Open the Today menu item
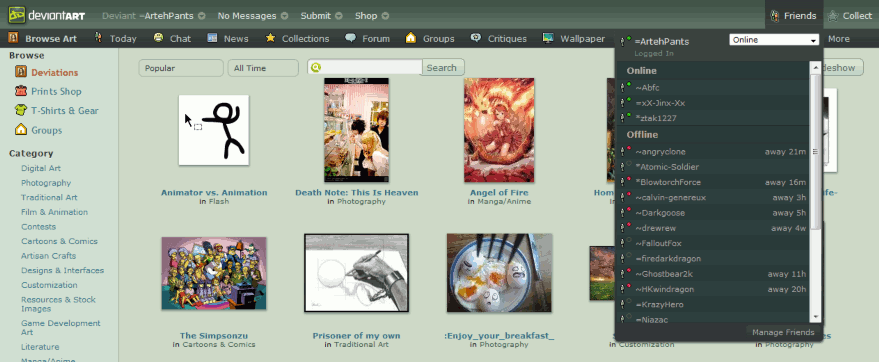Image resolution: width=879 pixels, height=362 pixels. point(123,39)
